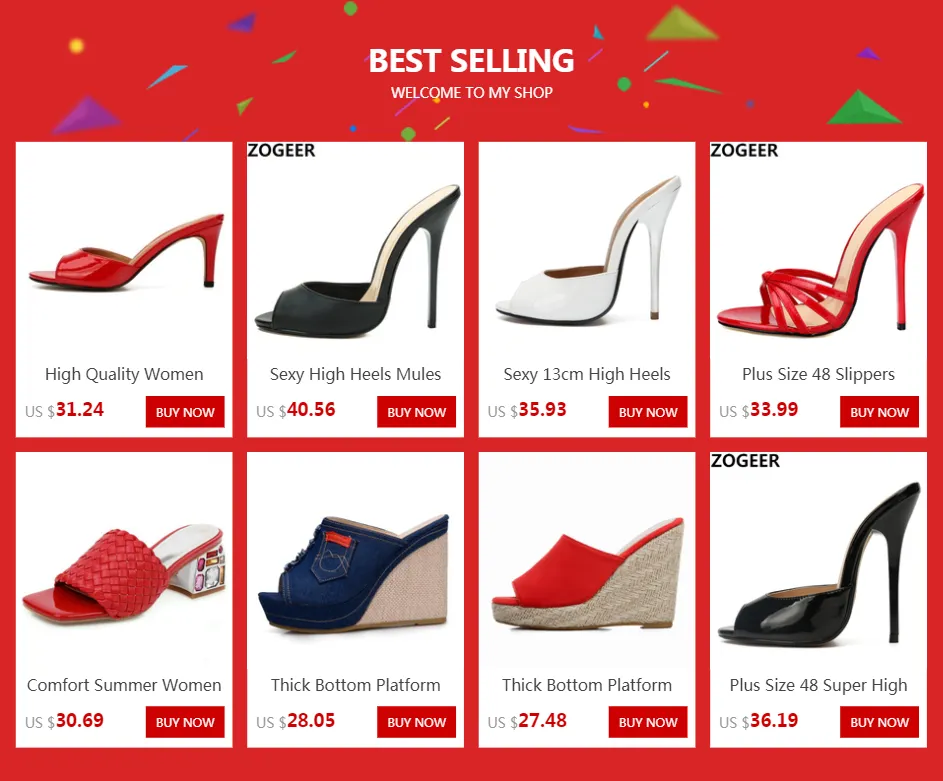Open the black patent stiletto mule image
The image size is (943, 781).
tap(819, 561)
